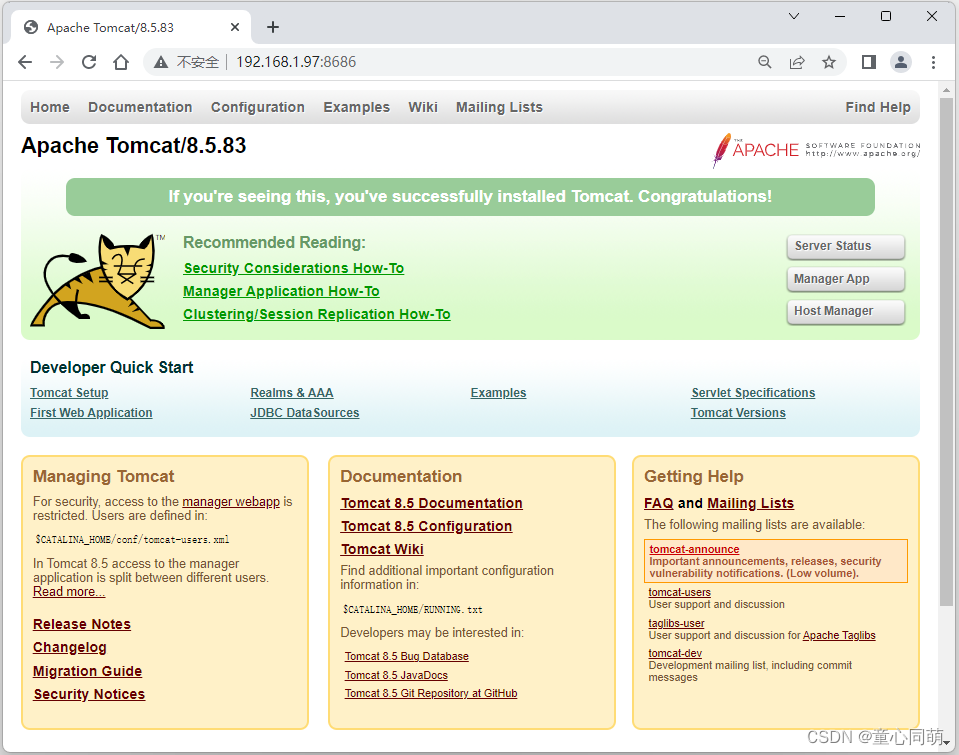Follow the manager webapp link
This screenshot has height=755, width=959.
[x=231, y=502]
